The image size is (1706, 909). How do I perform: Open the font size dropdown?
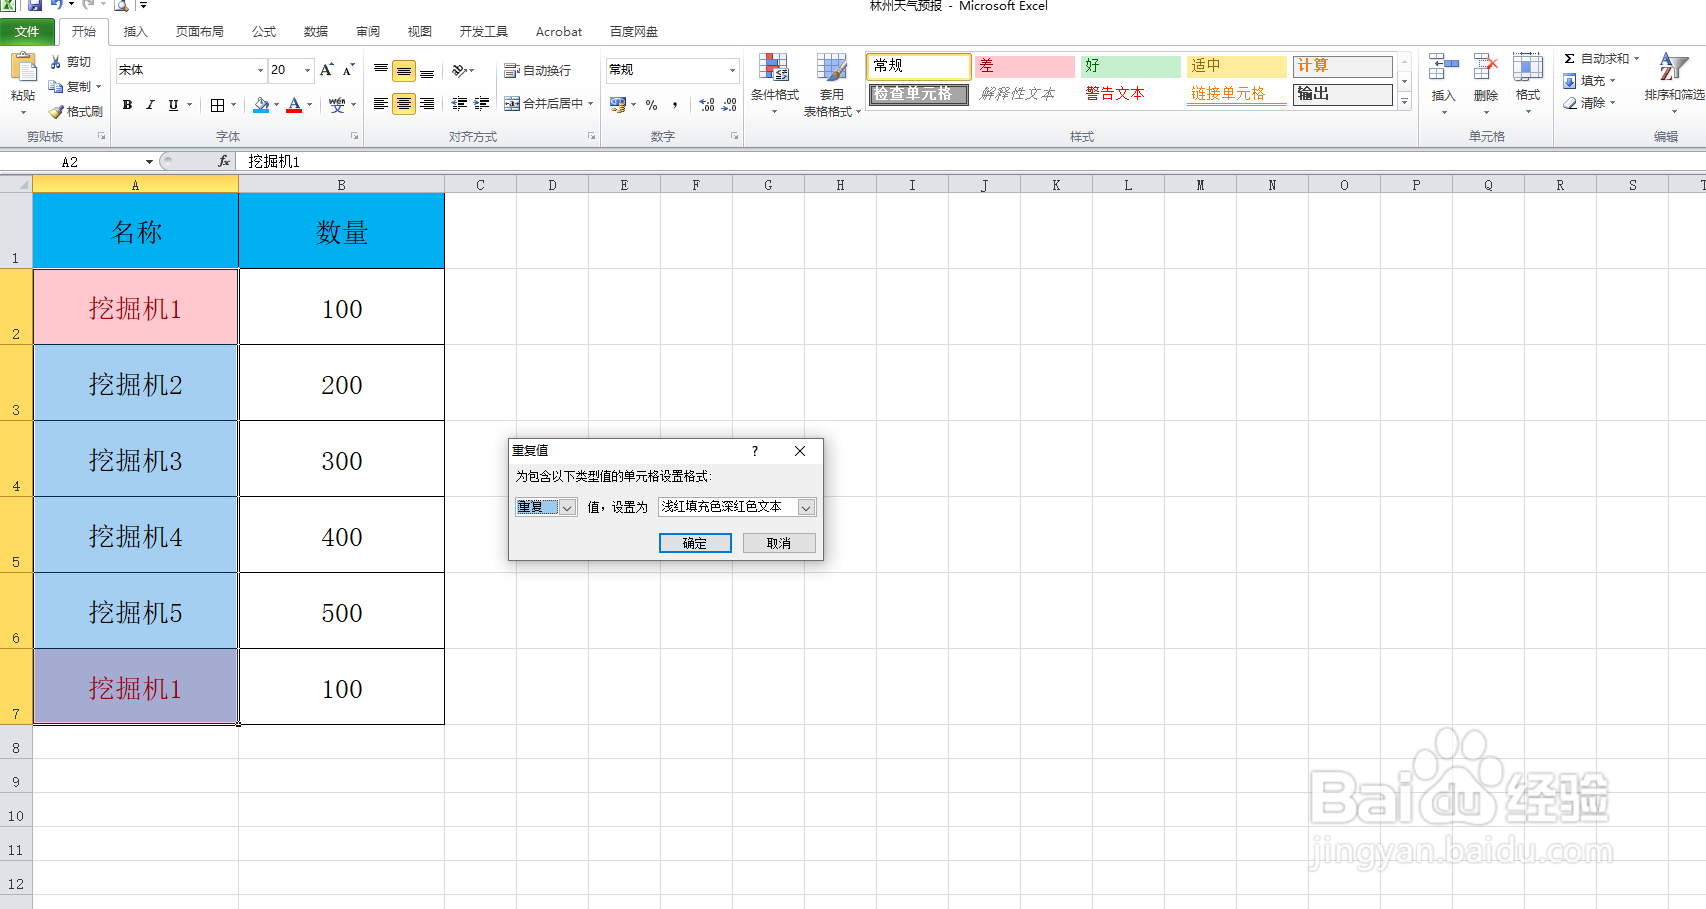pyautogui.click(x=307, y=70)
